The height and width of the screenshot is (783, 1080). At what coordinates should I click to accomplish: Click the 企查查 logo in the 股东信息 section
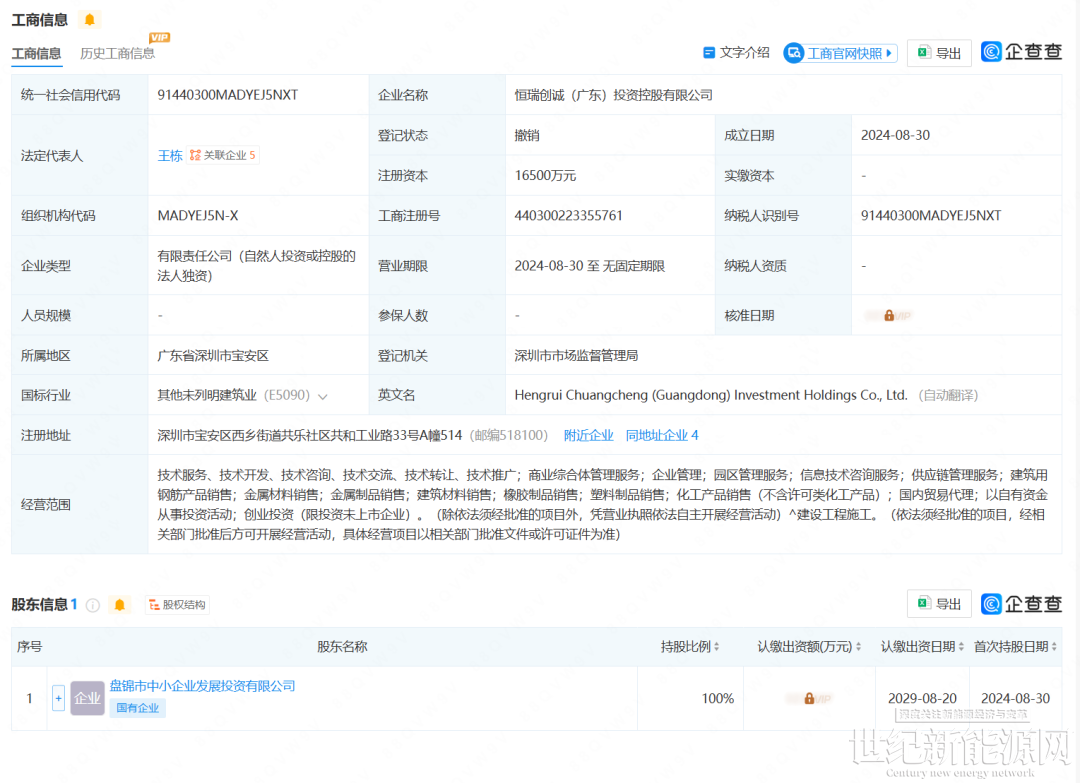(x=1021, y=604)
